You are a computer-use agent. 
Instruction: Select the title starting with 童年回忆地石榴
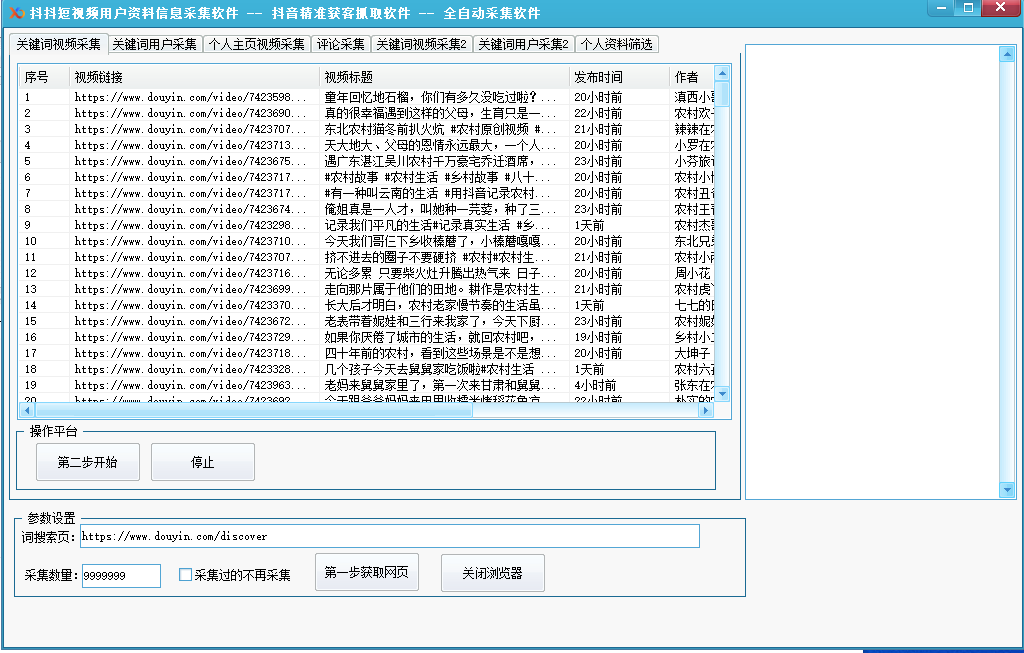[x=440, y=97]
